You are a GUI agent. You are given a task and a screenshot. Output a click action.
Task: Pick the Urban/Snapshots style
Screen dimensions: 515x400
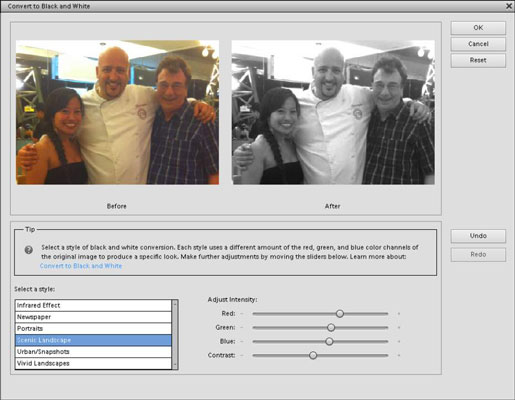click(93, 352)
